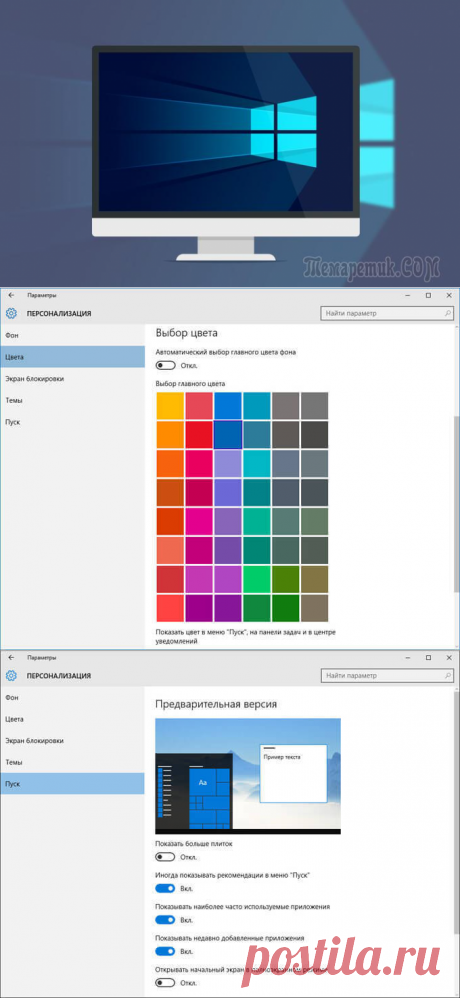460x998 pixels.
Task: Disable showing most used applications switch
Action: click(165, 919)
